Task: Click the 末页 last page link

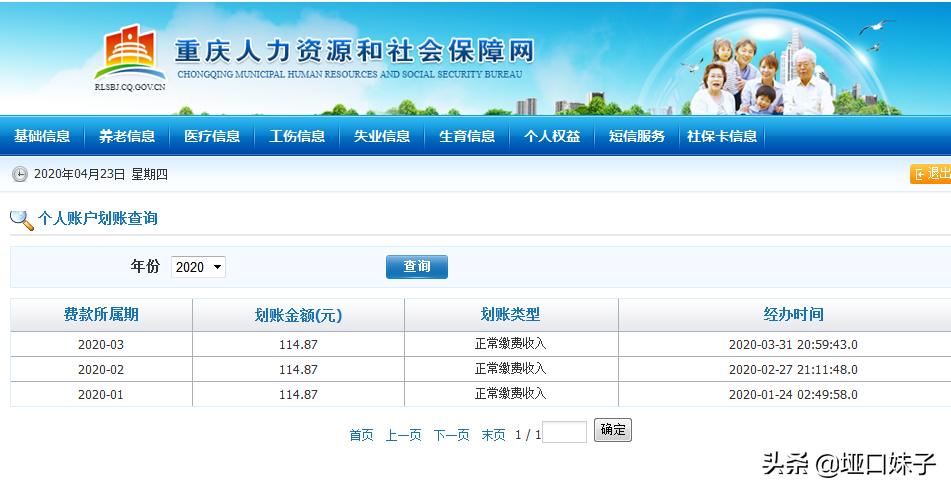Action: 493,435
